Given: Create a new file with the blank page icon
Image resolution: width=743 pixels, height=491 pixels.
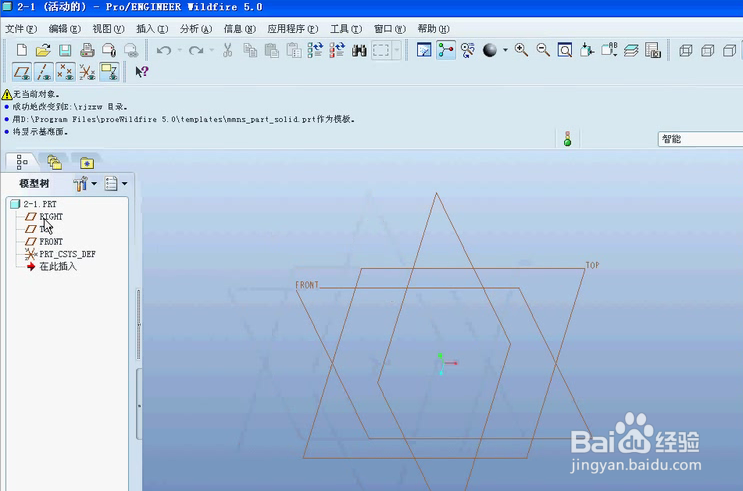Looking at the screenshot, I should click(22, 50).
